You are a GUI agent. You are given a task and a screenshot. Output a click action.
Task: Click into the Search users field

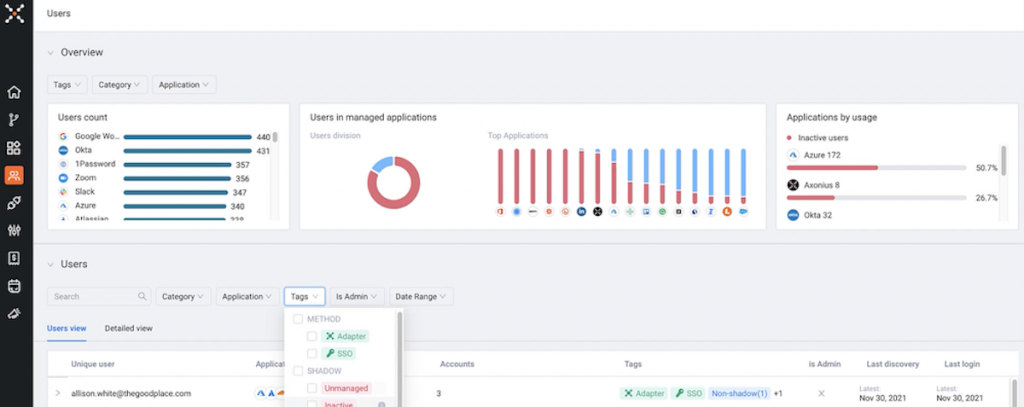click(x=99, y=297)
